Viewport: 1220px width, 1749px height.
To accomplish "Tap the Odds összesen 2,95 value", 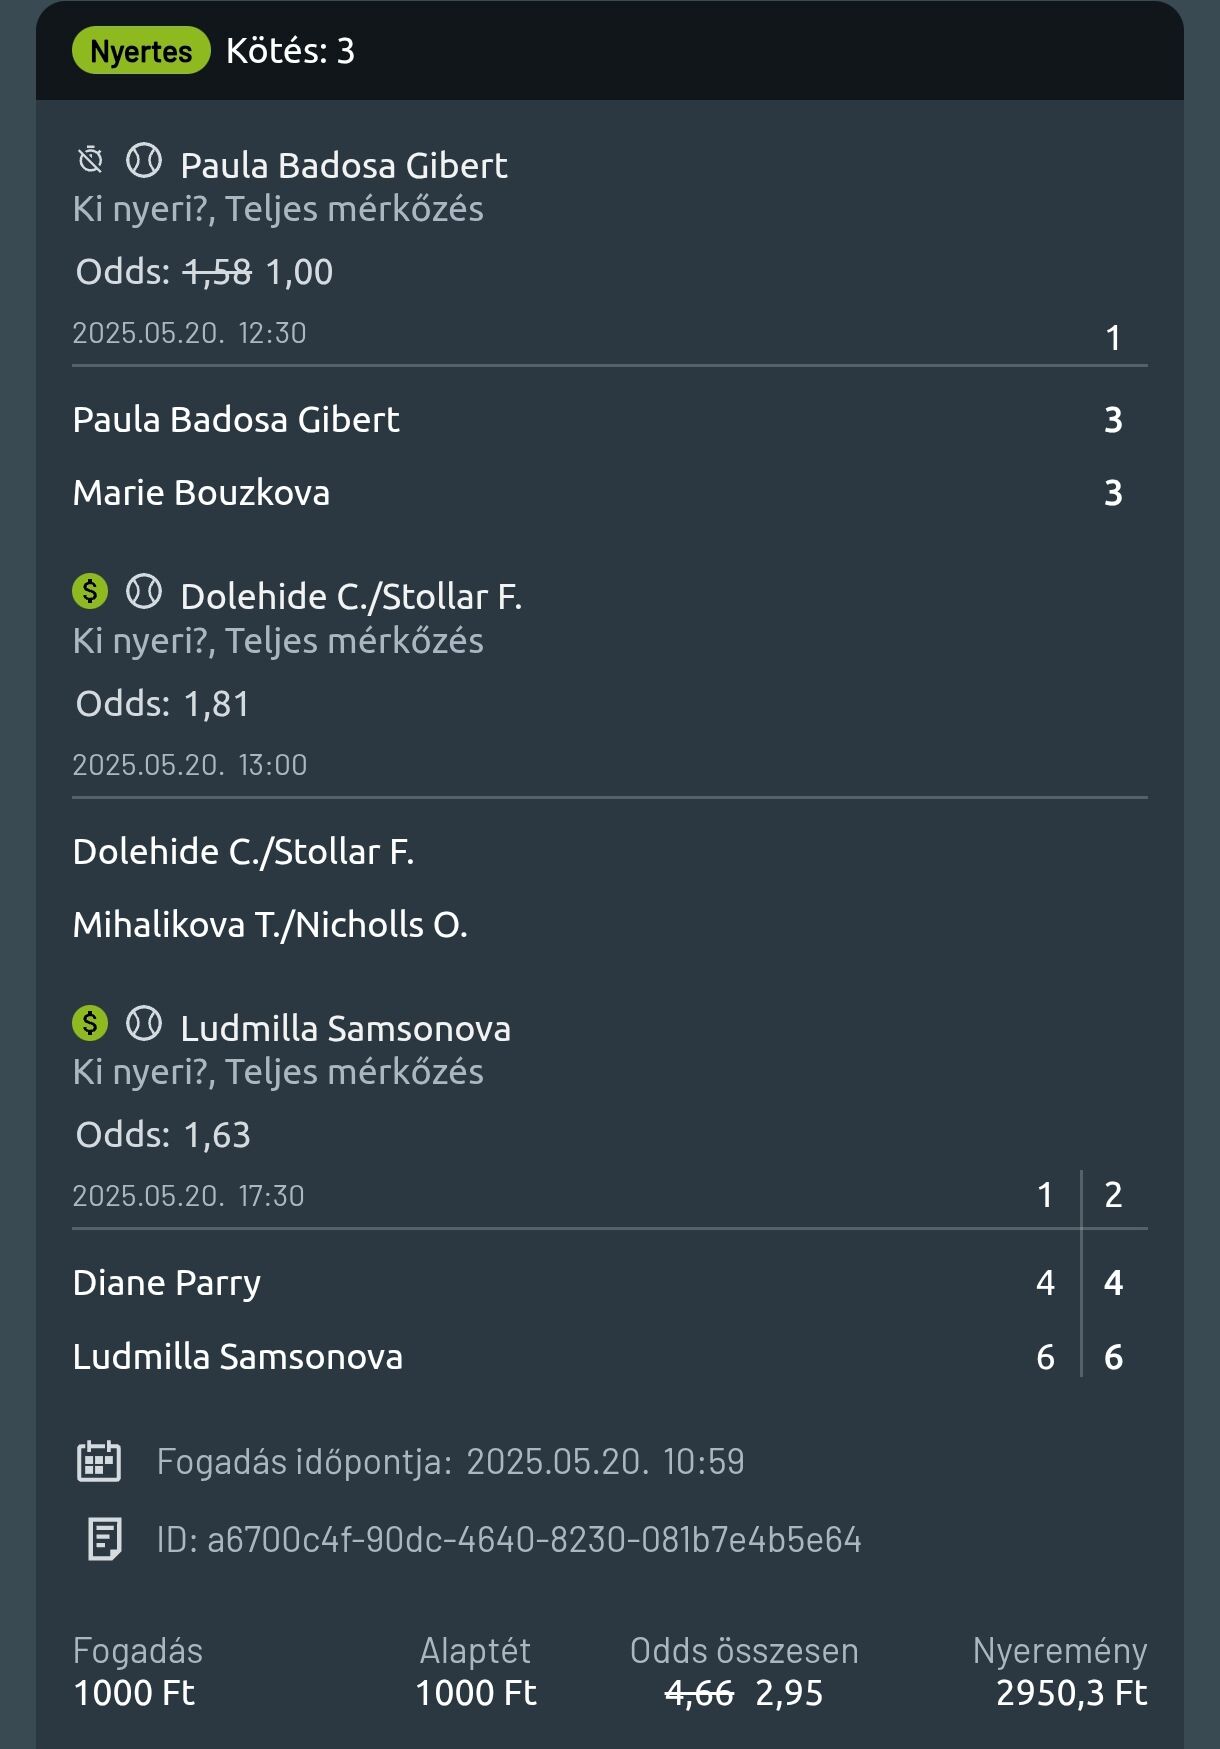I will (x=789, y=1693).
